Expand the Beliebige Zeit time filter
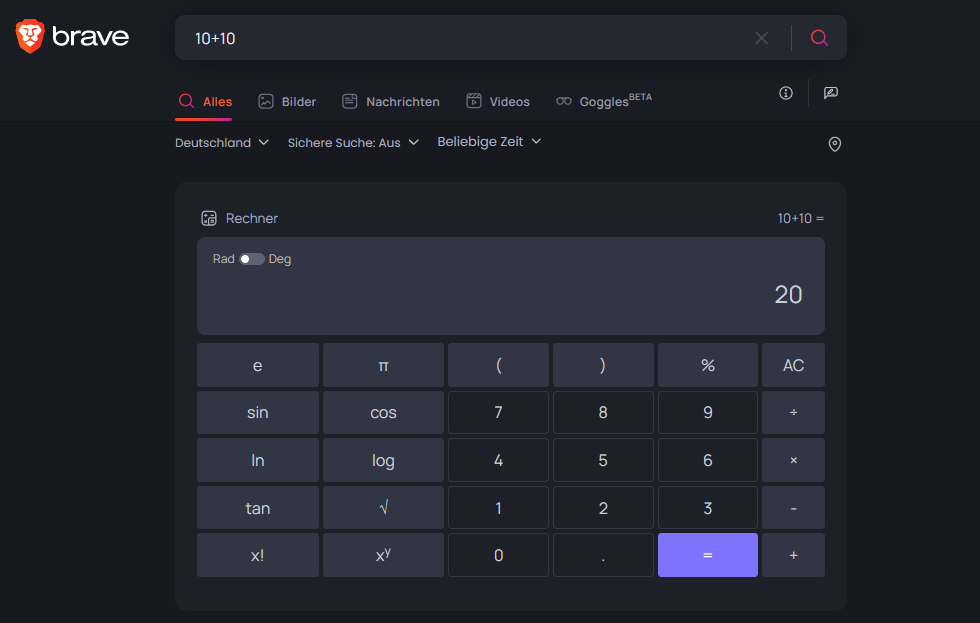The image size is (980, 623). click(489, 142)
